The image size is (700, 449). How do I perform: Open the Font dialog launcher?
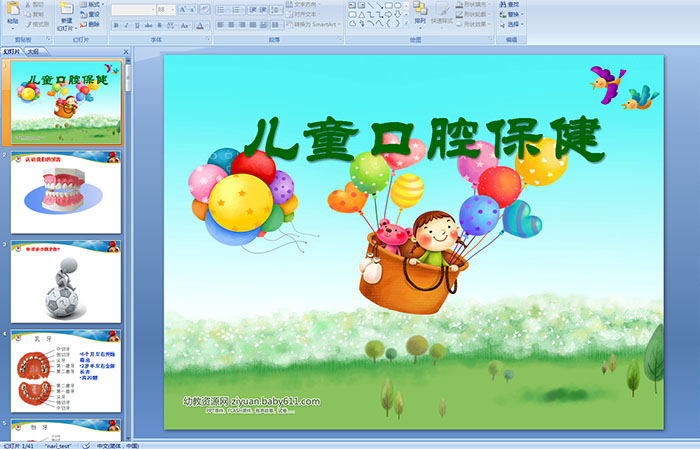[208, 40]
